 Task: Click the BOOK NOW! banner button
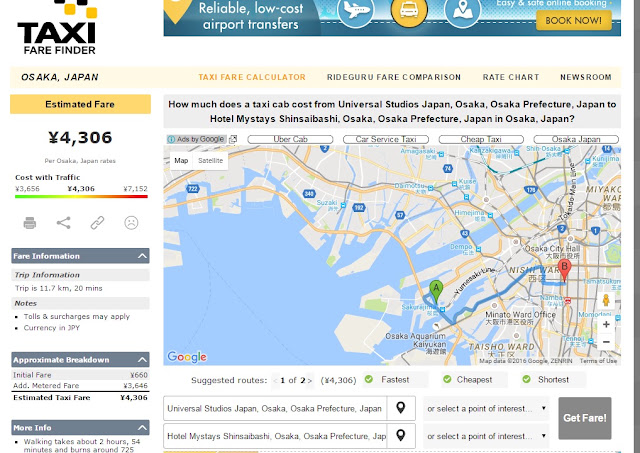[573, 20]
